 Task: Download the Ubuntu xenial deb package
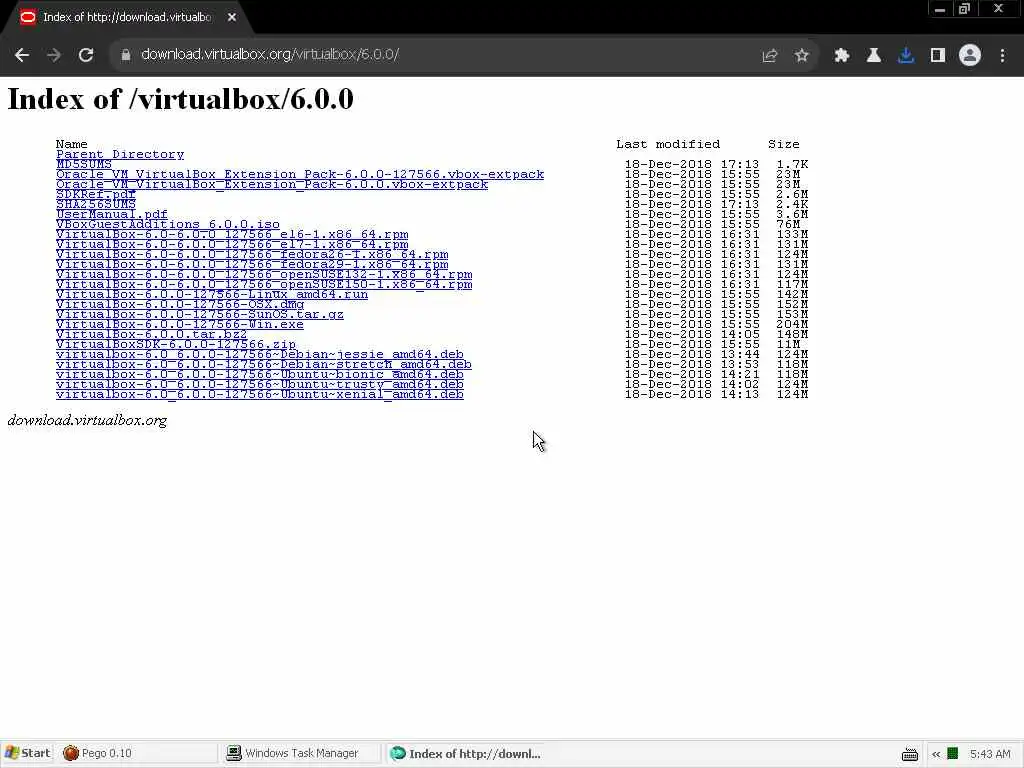pyautogui.click(x=260, y=394)
